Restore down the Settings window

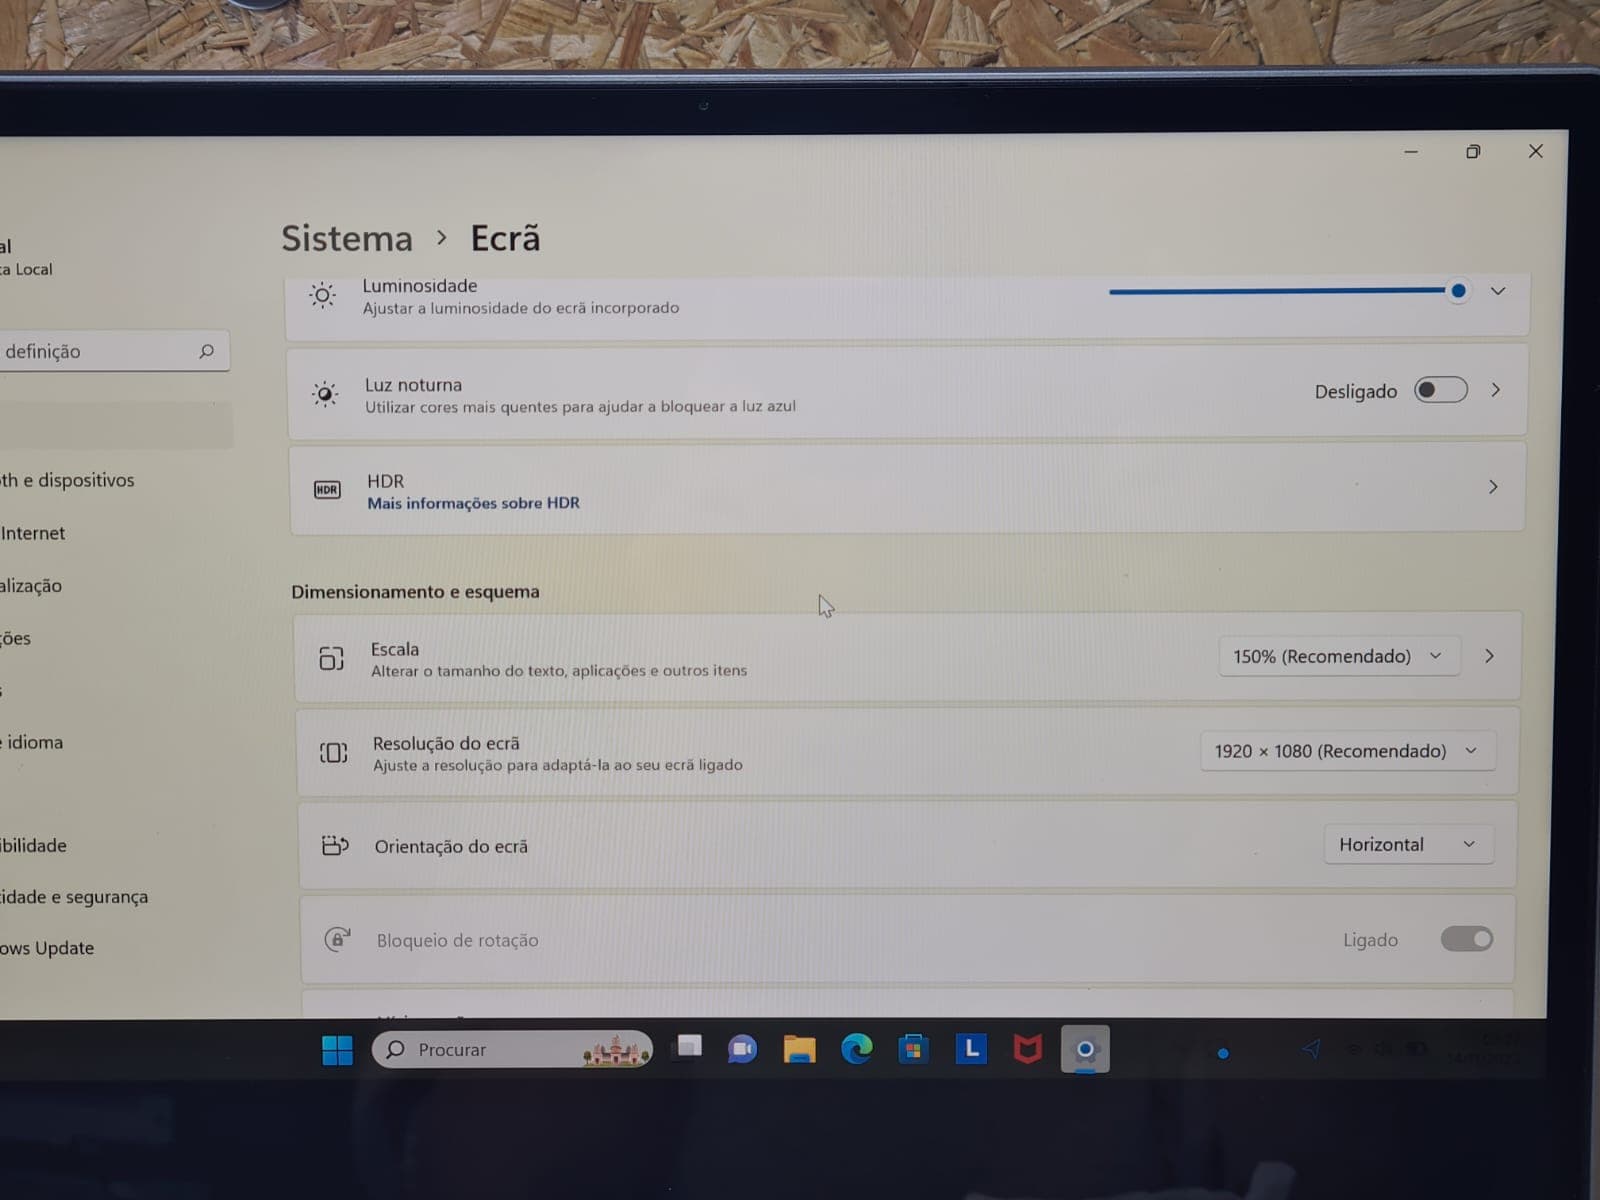click(1473, 152)
